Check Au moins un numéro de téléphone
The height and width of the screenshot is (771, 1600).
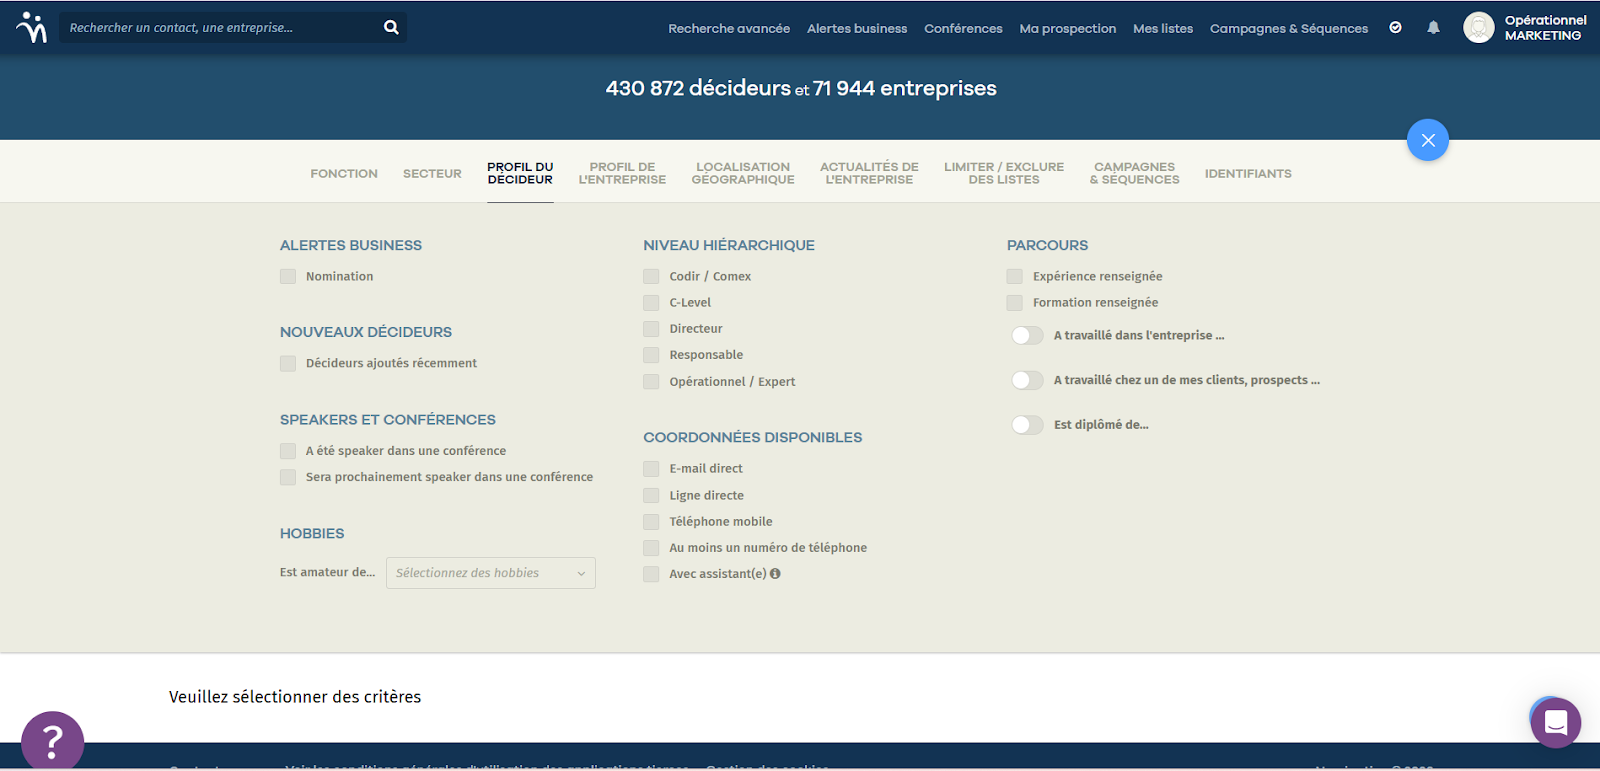pos(651,548)
